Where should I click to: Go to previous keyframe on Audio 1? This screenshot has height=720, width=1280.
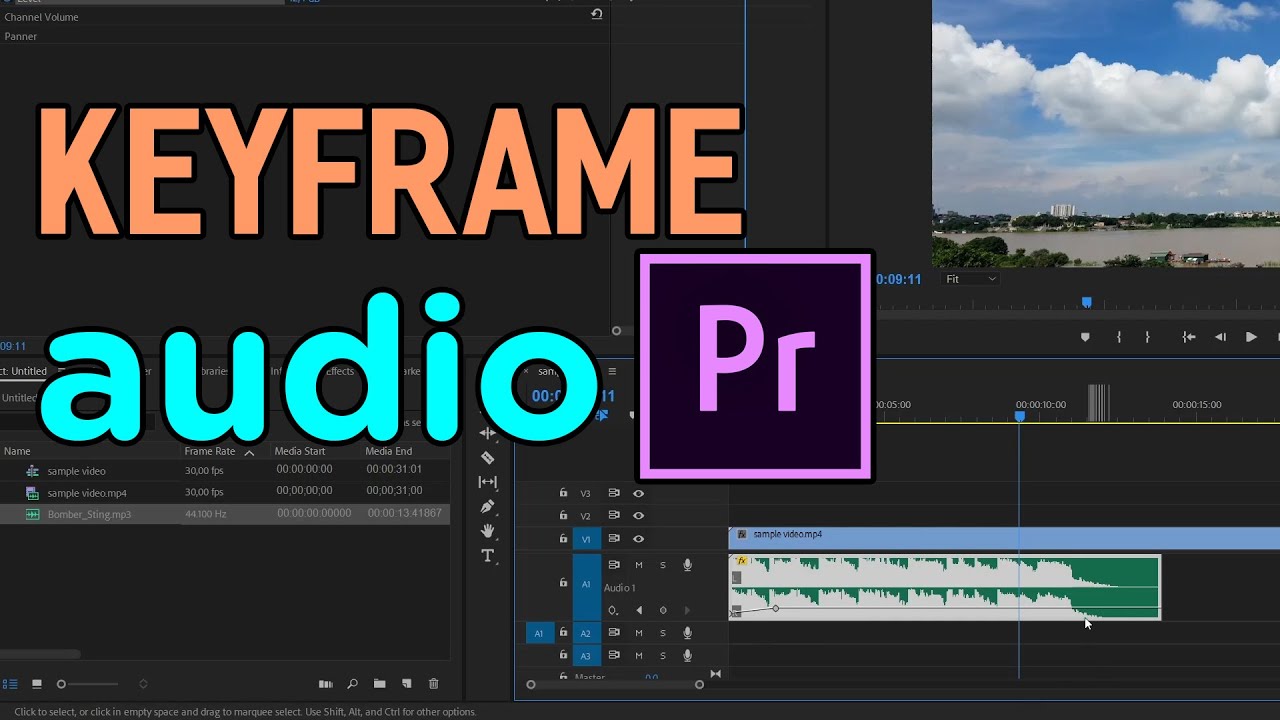[639, 610]
